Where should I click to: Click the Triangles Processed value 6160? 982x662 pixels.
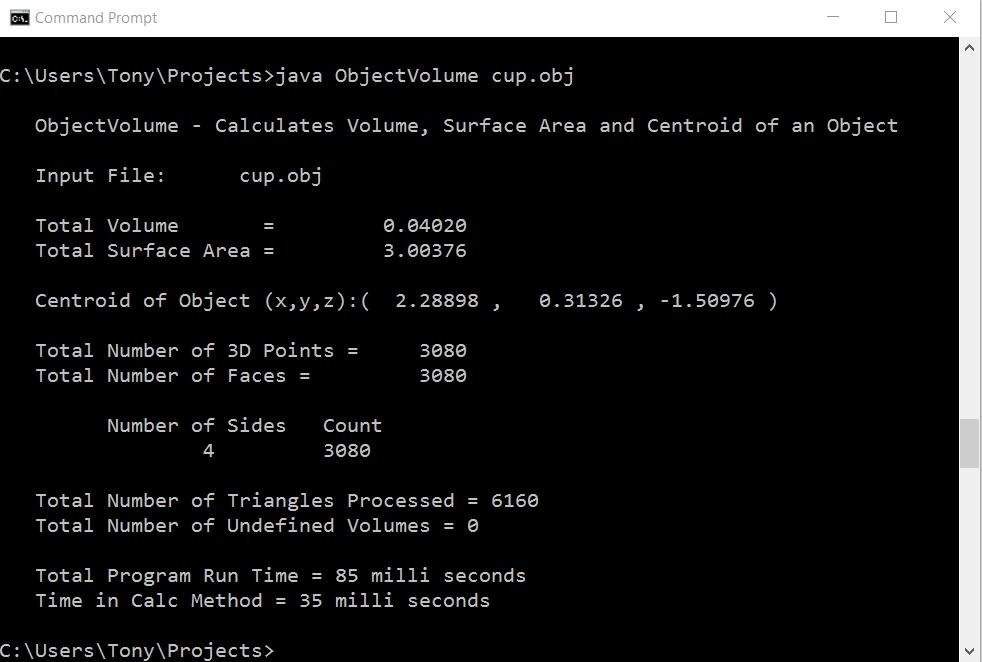tap(514, 501)
